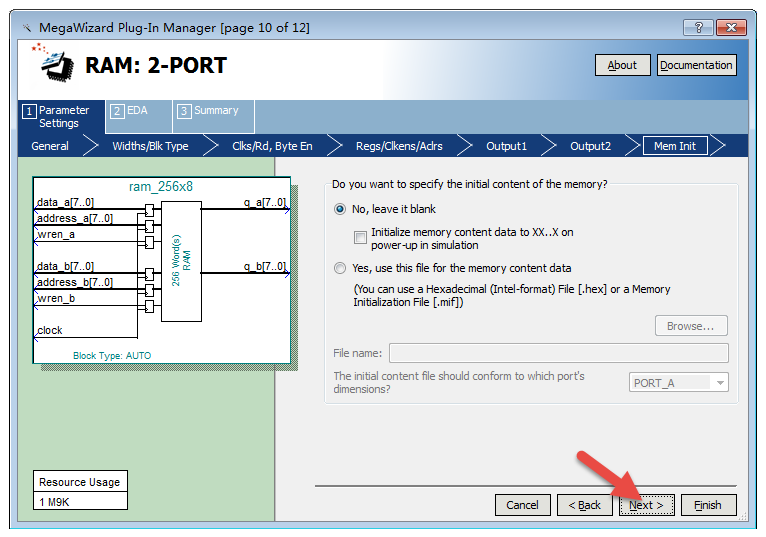Click the clock port label
Screen dimensions: 766x537
pos(49,330)
